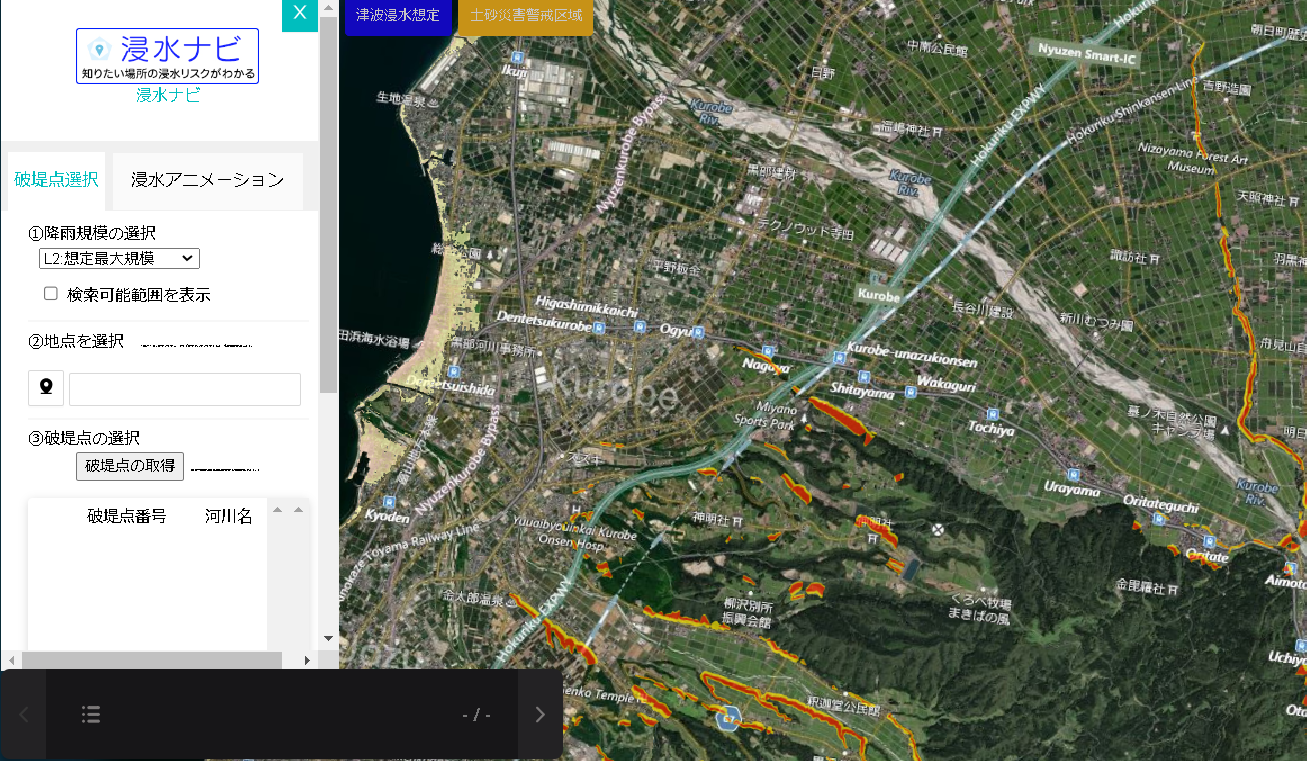Click the Ikuji station icon

[515, 57]
